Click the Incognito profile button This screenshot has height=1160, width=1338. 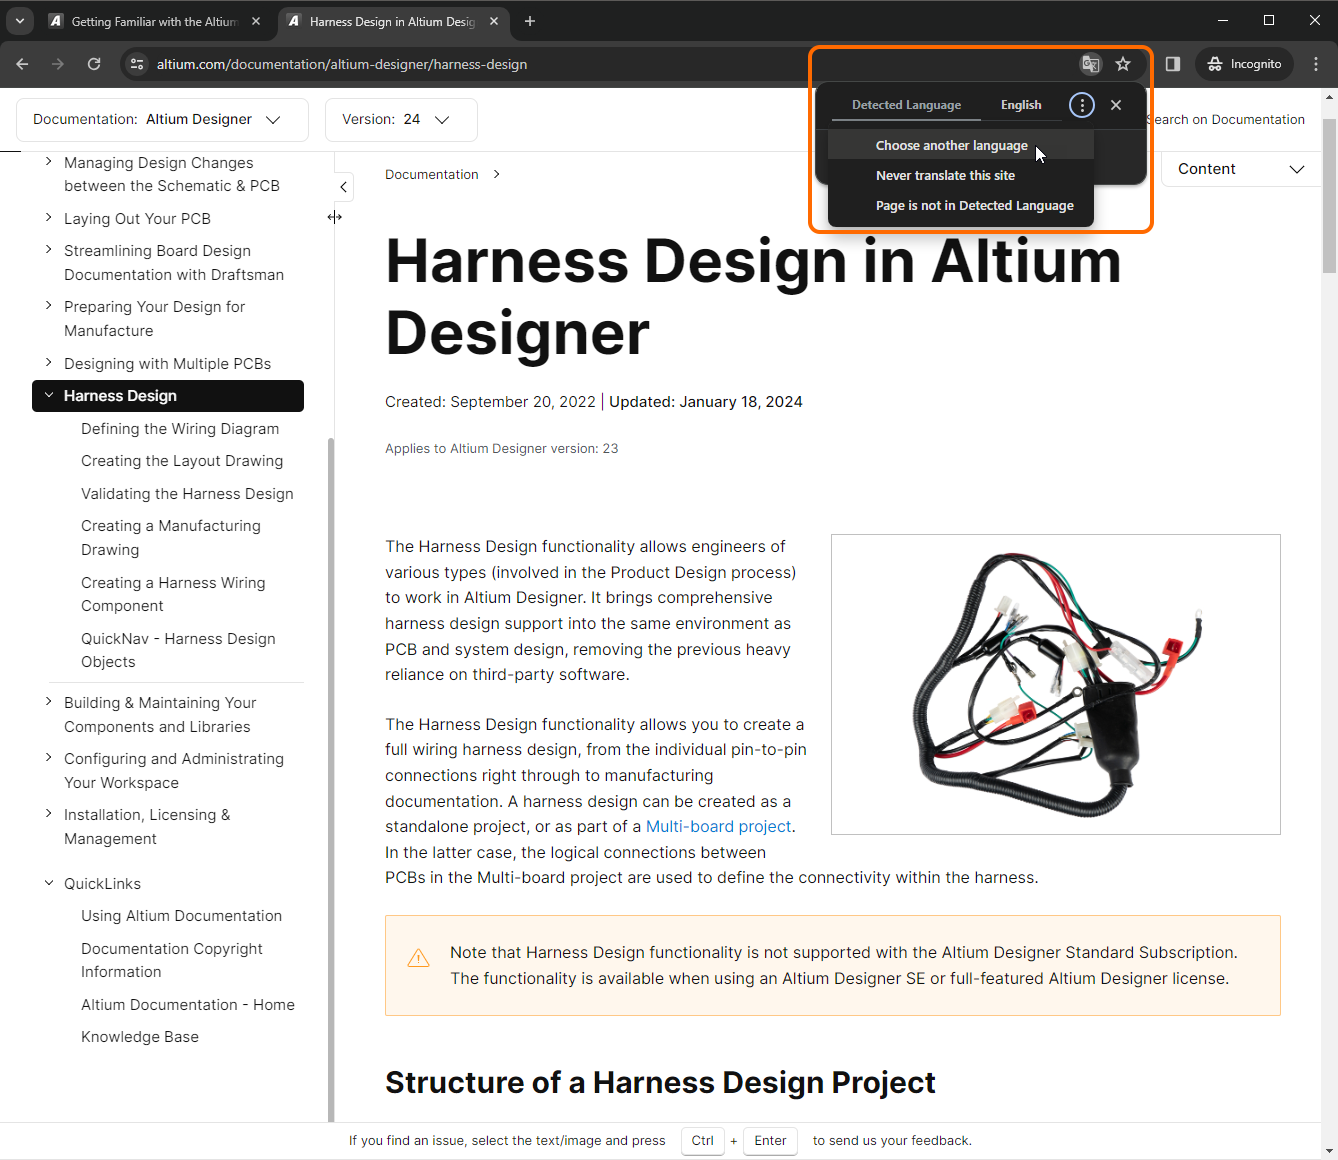pos(1245,64)
